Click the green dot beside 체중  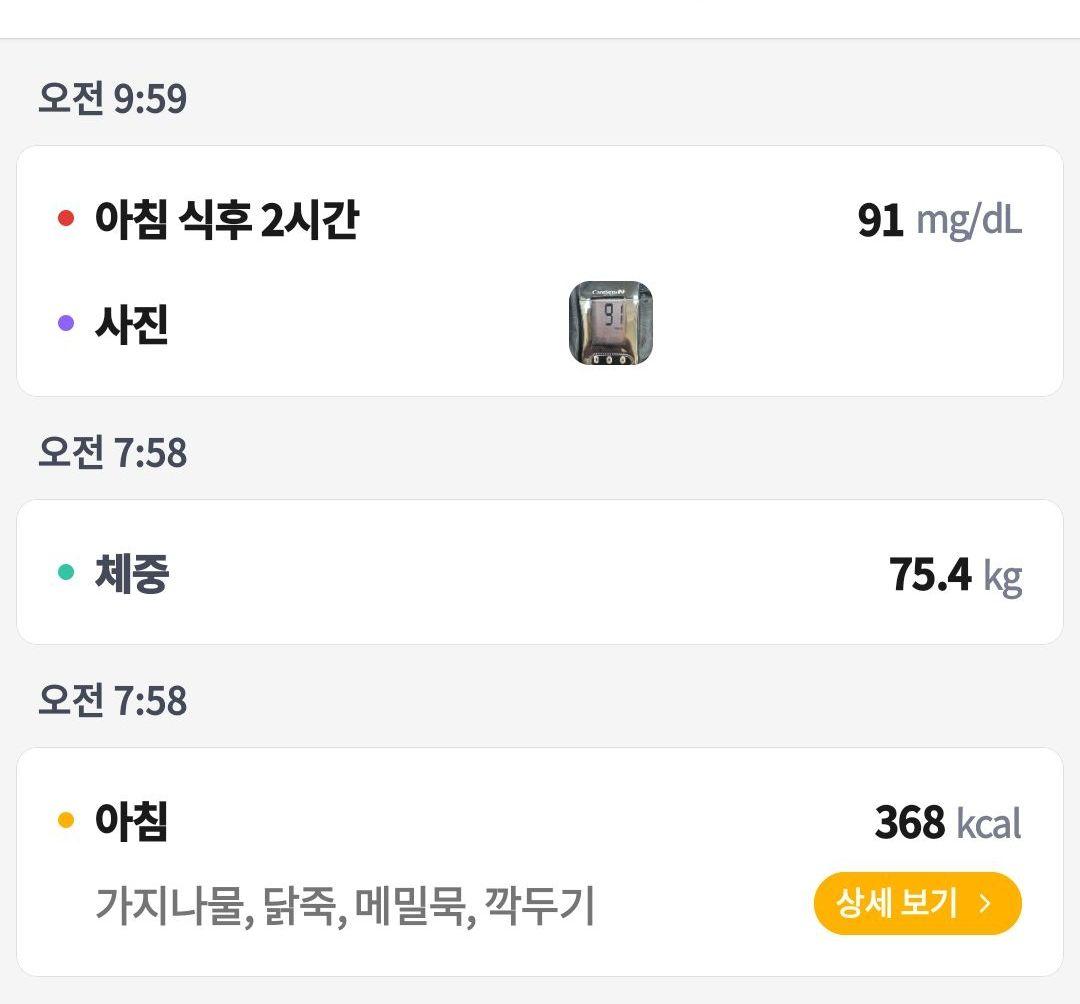[65, 572]
